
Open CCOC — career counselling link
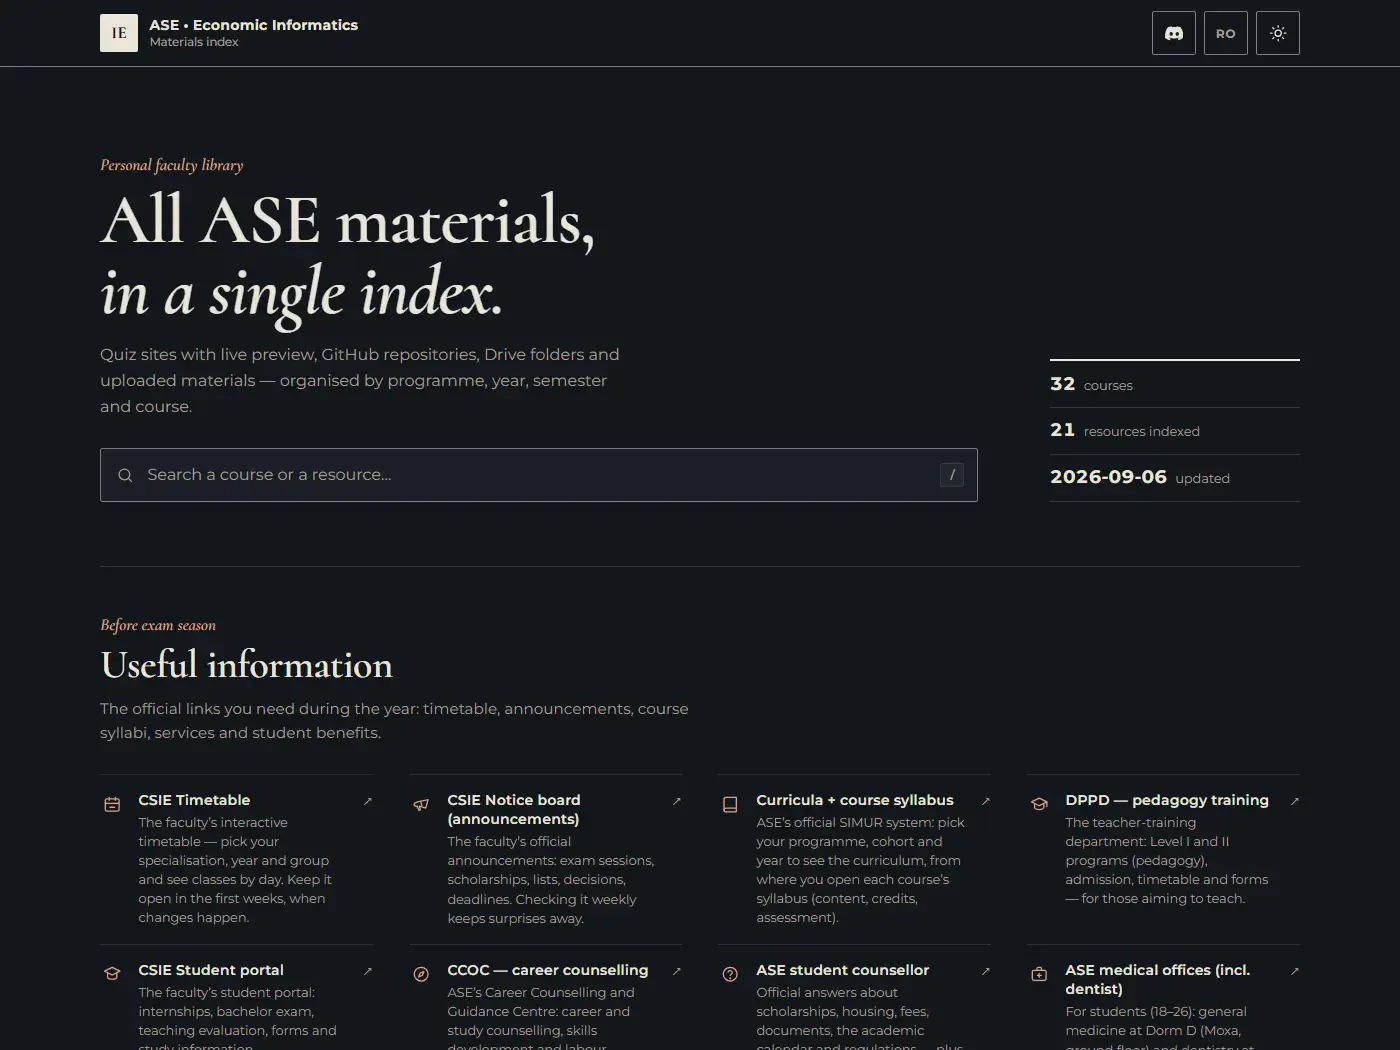(548, 970)
